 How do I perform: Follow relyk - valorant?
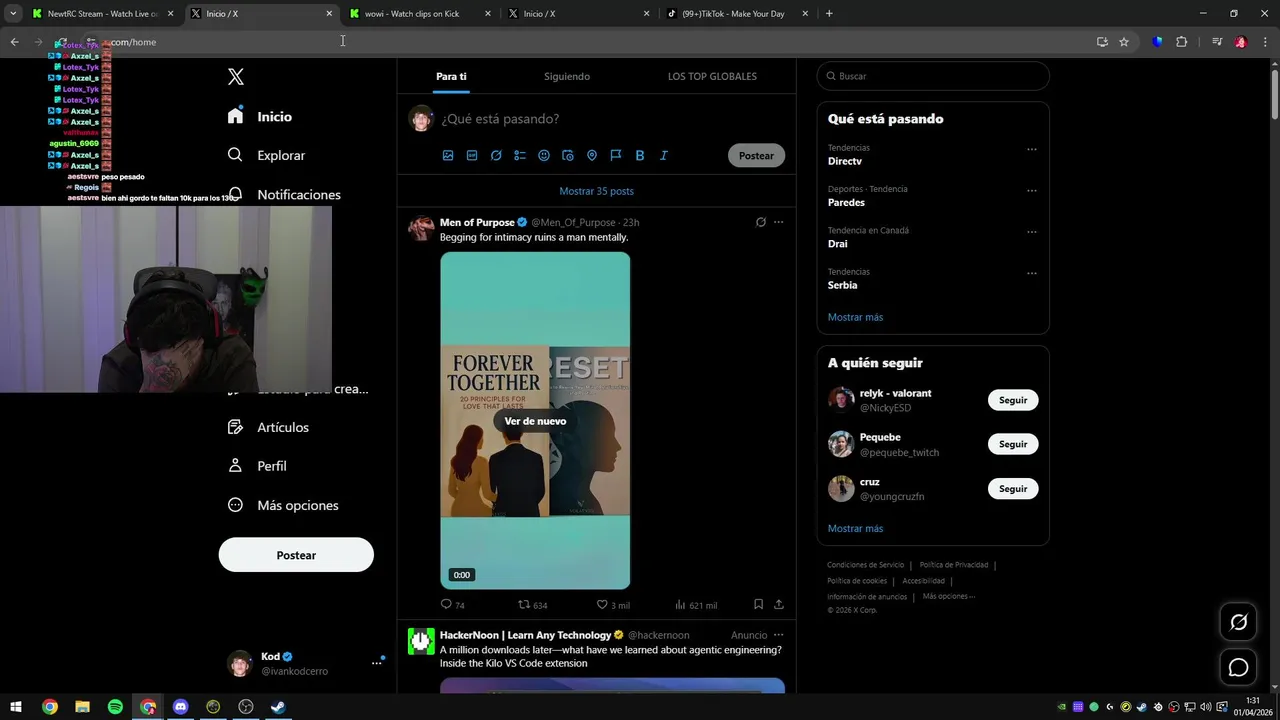click(1013, 400)
